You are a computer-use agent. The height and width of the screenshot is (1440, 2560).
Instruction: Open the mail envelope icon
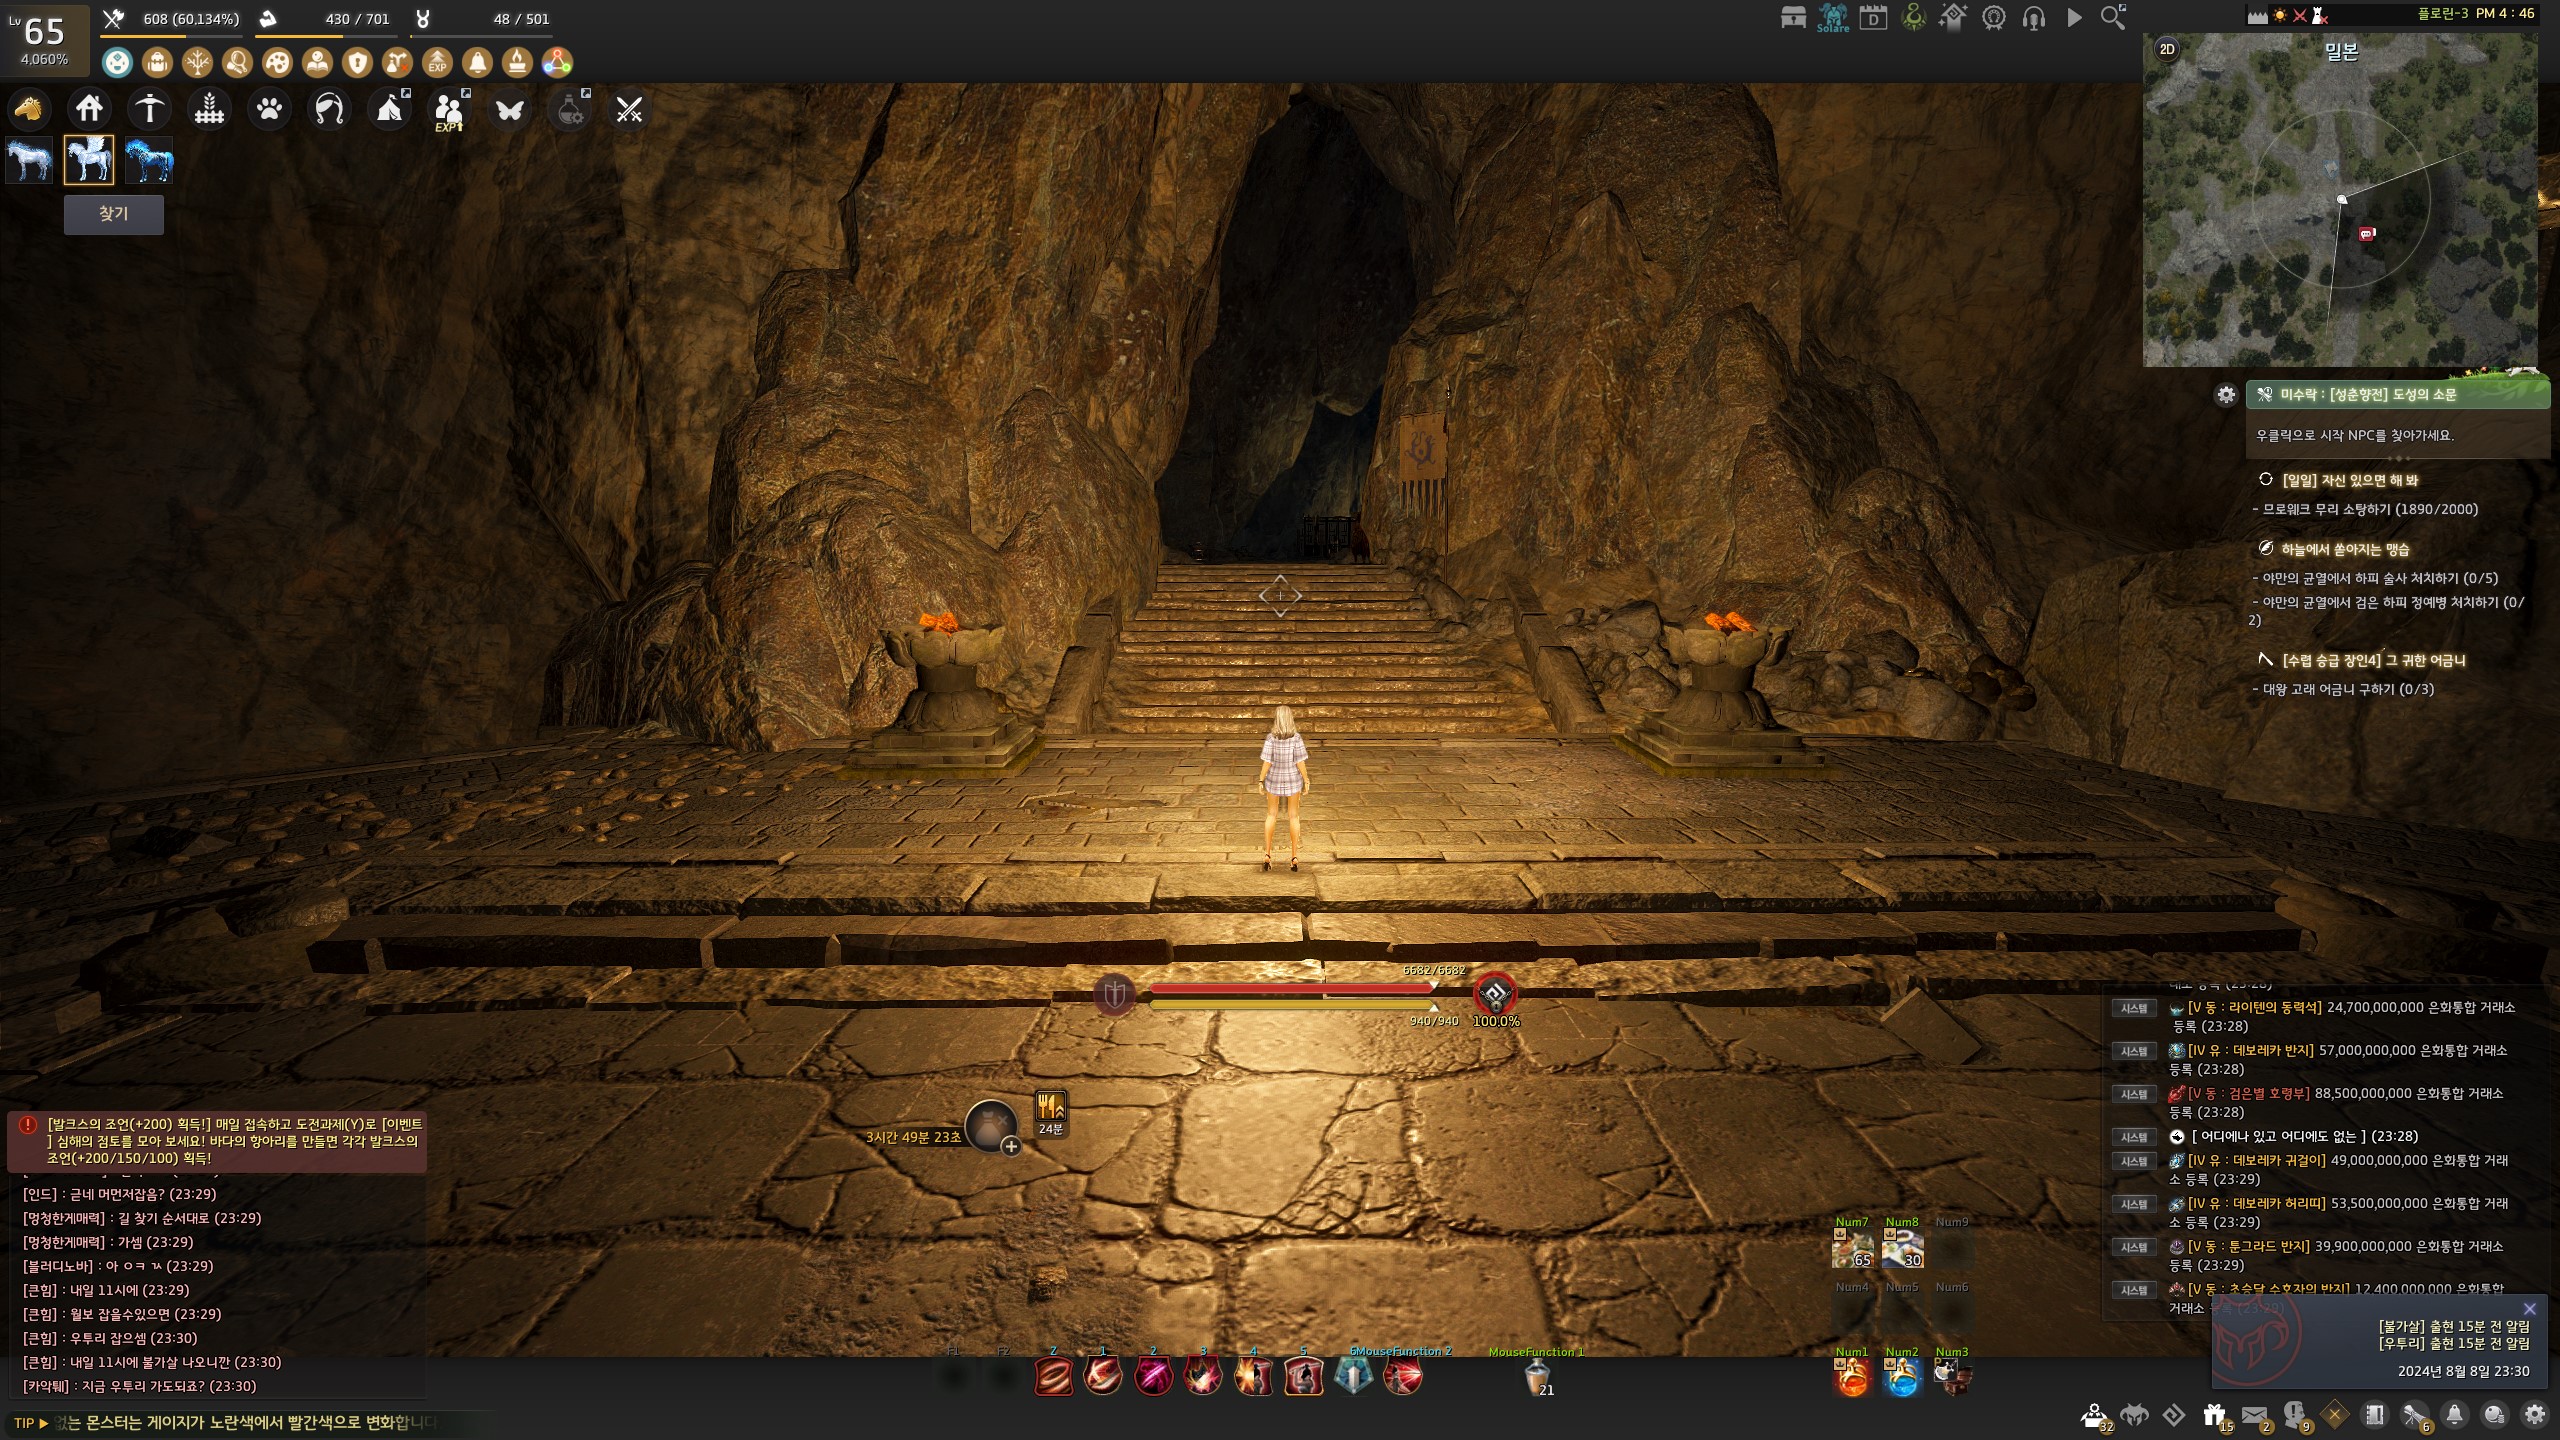point(2254,1415)
